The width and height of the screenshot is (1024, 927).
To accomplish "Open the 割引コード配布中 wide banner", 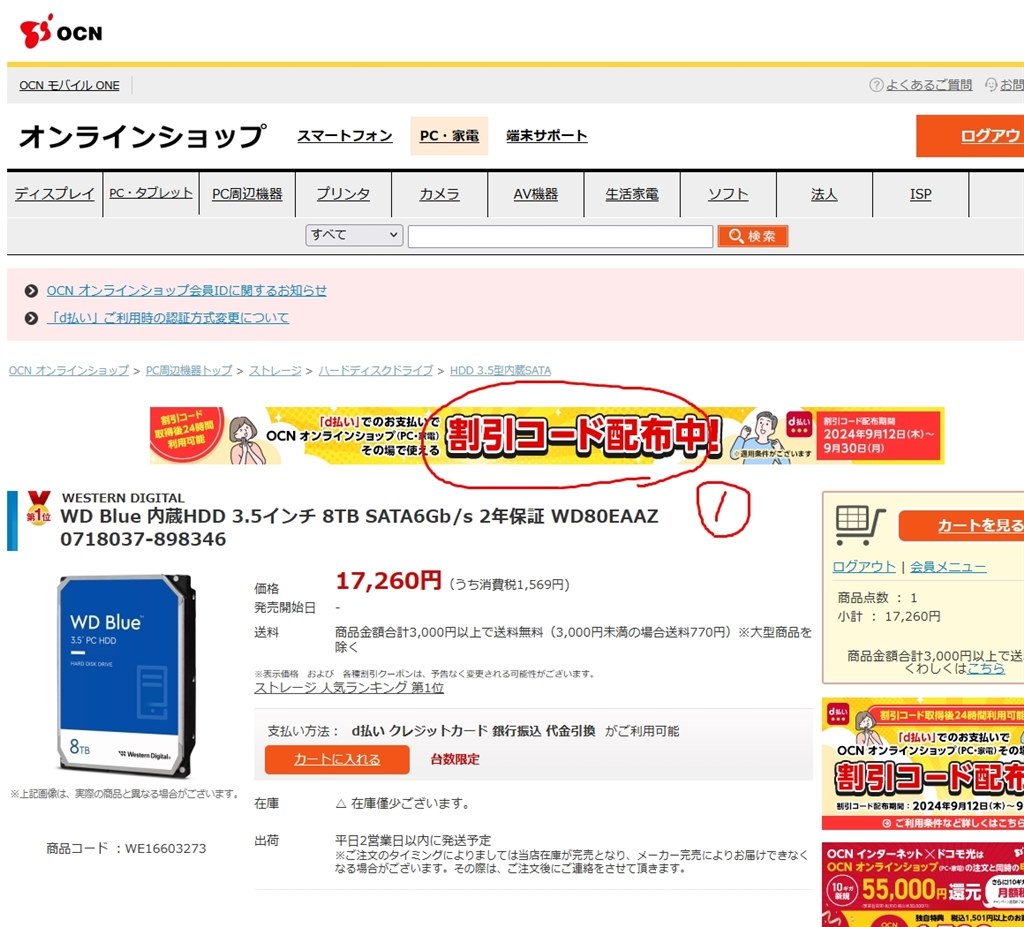I will 547,435.
